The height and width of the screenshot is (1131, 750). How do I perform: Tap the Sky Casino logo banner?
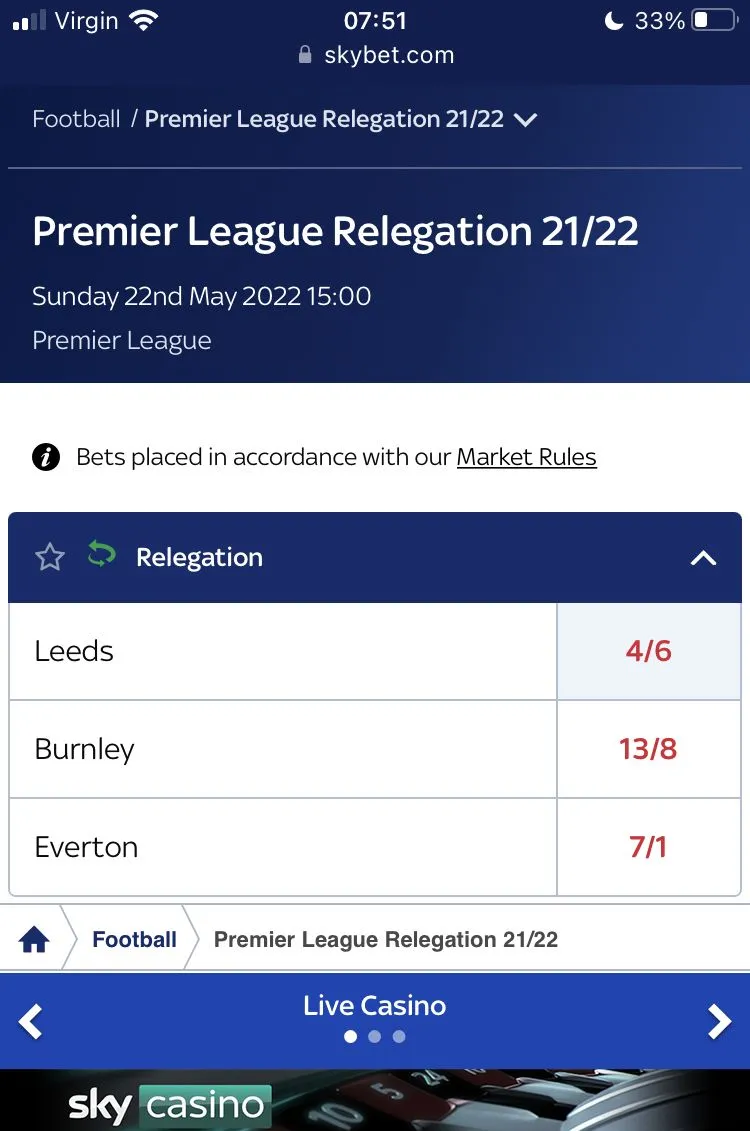[x=170, y=1104]
